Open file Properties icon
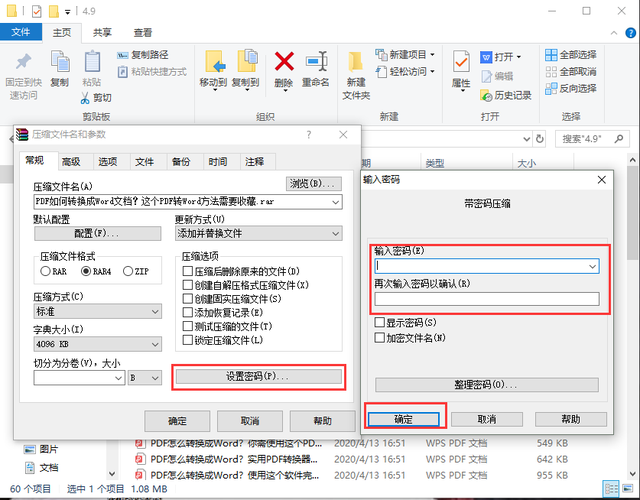The image size is (640, 500). coord(461,62)
